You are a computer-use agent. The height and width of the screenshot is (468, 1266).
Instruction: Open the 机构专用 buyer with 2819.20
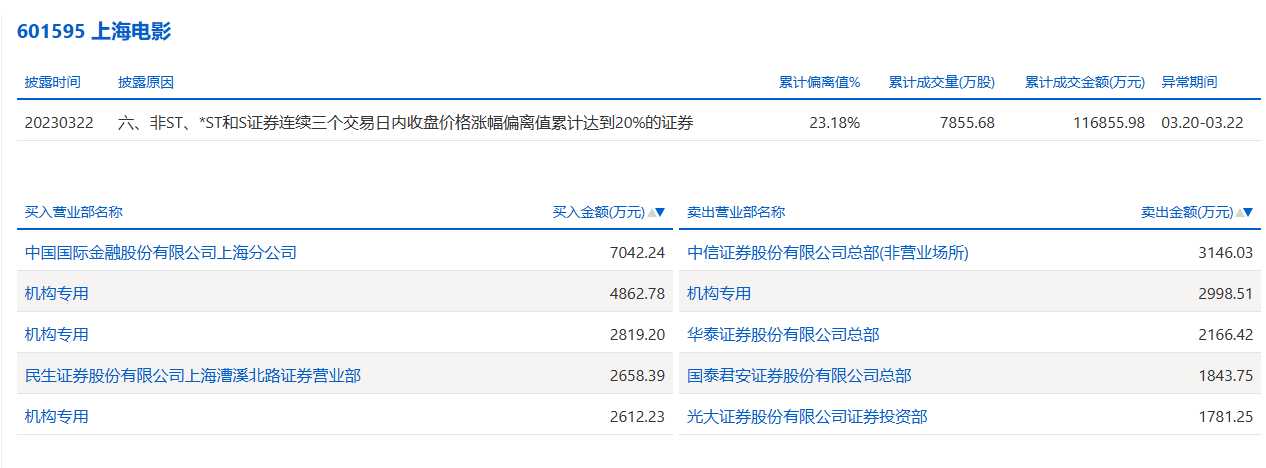pos(57,335)
